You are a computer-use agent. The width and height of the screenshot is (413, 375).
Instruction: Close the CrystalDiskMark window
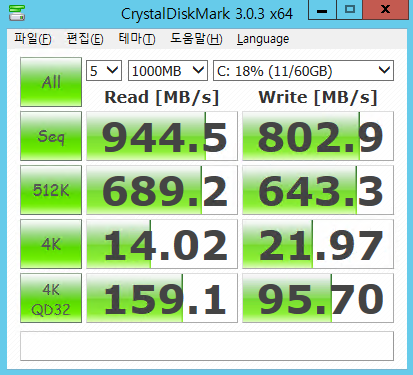click(x=386, y=10)
